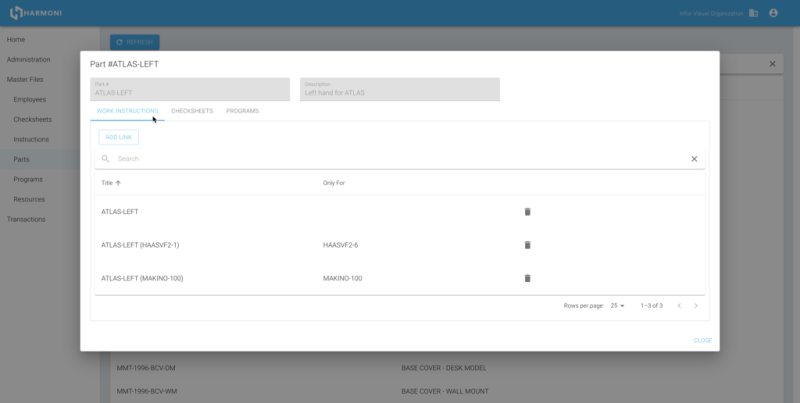Select the Work Instructions tab
This screenshot has height=403, width=800.
127,111
